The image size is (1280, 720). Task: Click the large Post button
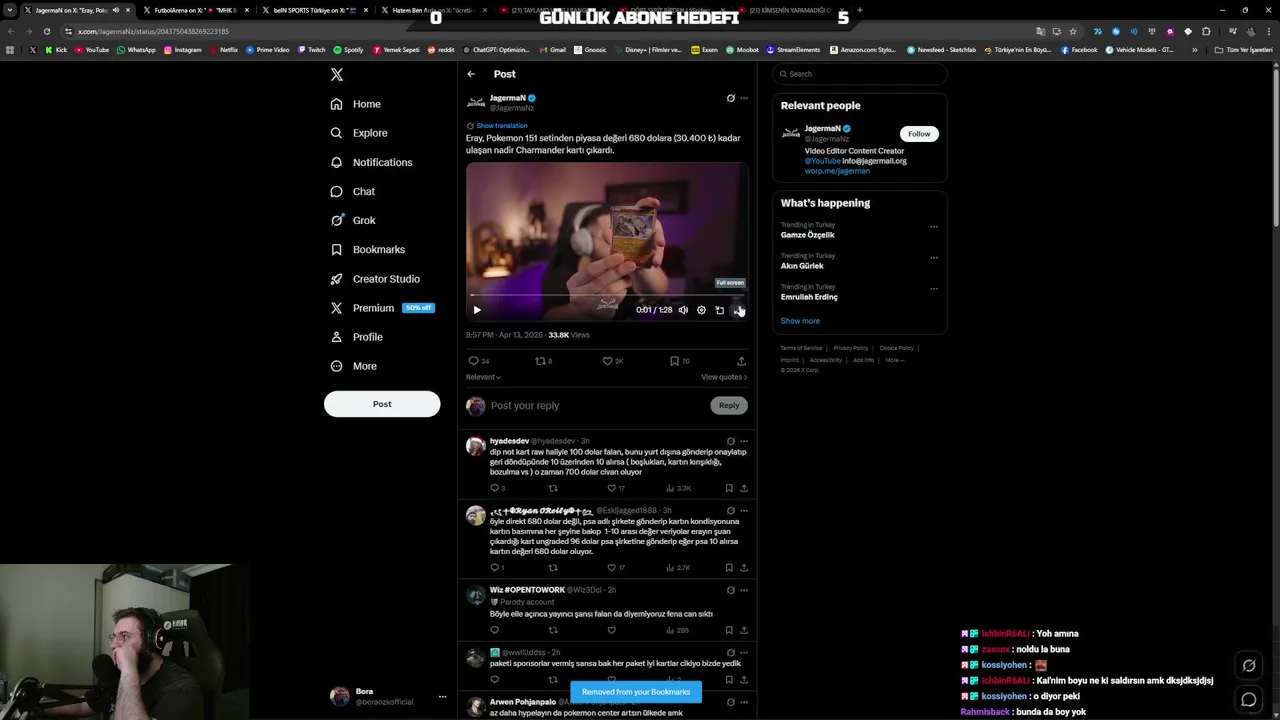(382, 404)
